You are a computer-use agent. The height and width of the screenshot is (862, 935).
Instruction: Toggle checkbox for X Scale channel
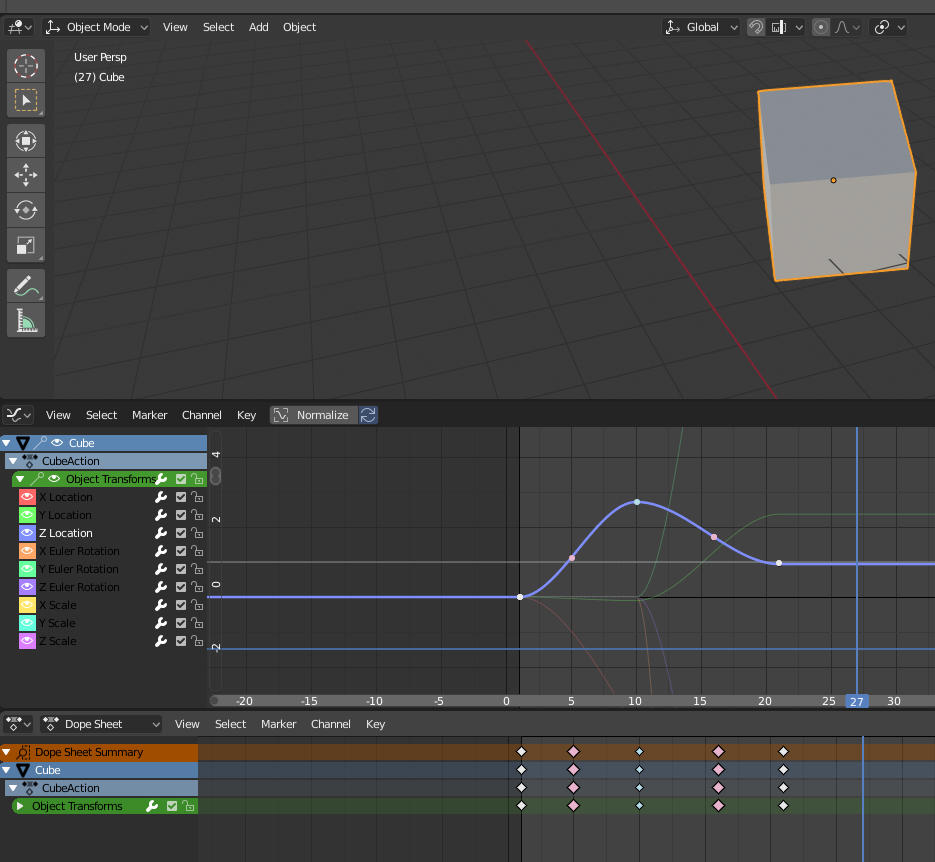181,605
